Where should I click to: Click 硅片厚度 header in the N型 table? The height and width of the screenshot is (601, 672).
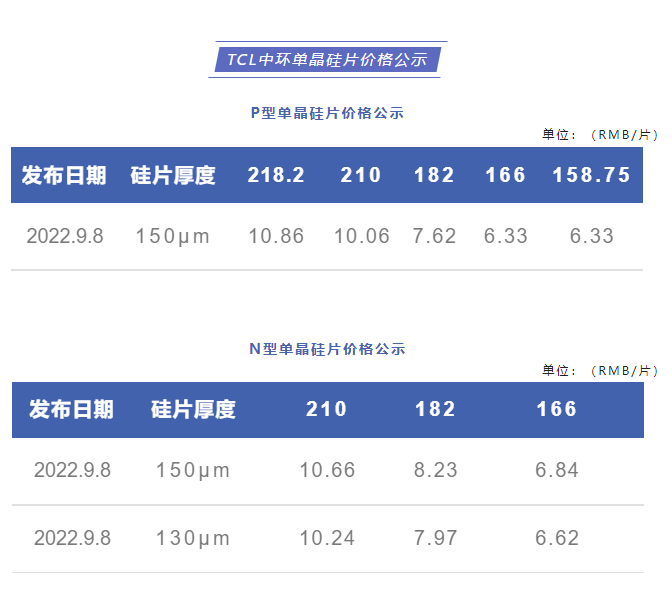(x=193, y=409)
